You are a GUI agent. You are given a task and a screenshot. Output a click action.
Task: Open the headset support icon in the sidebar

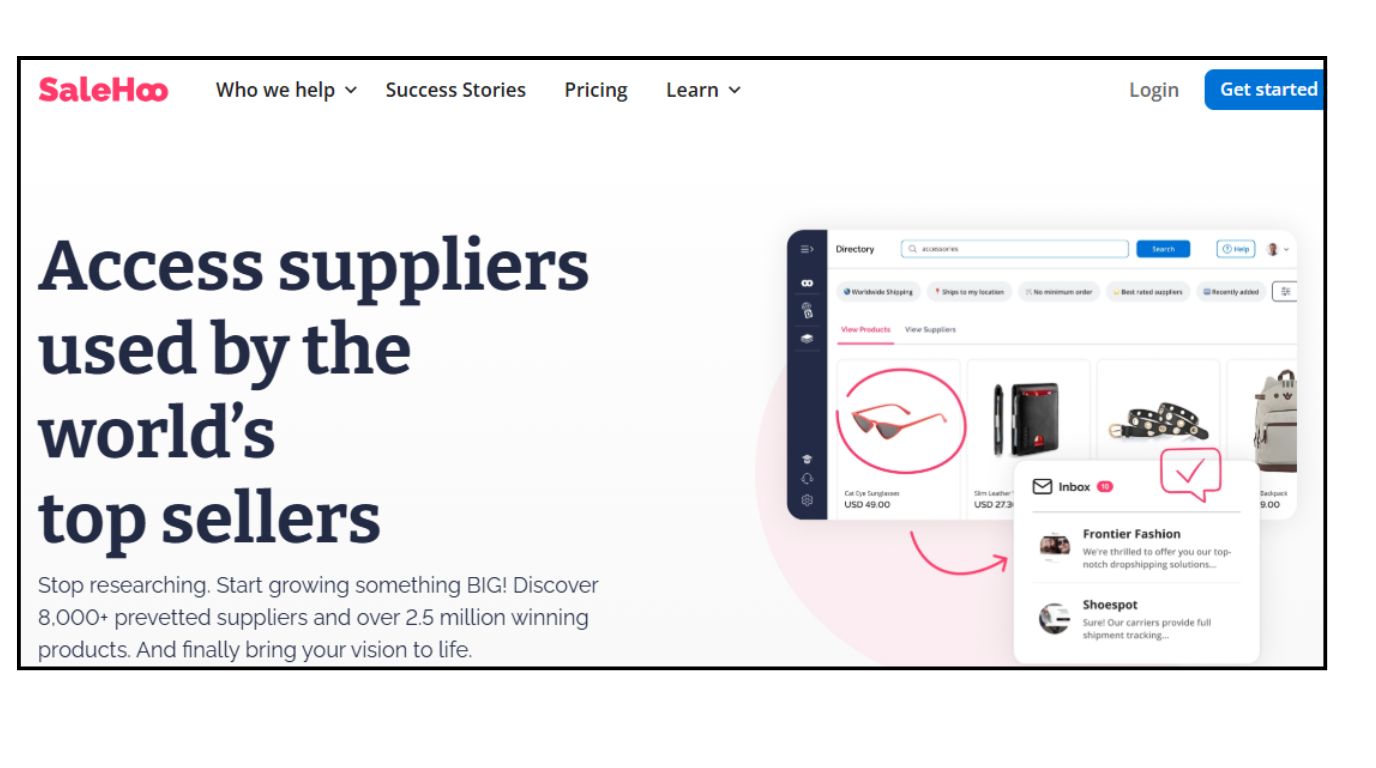(x=807, y=479)
